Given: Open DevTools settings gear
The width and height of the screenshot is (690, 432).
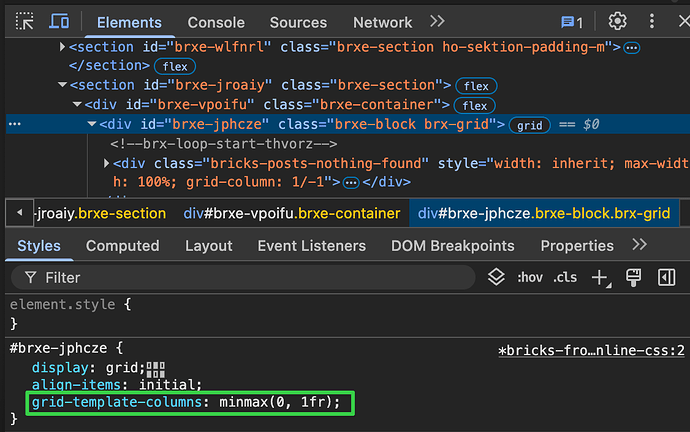Looking at the screenshot, I should [617, 21].
